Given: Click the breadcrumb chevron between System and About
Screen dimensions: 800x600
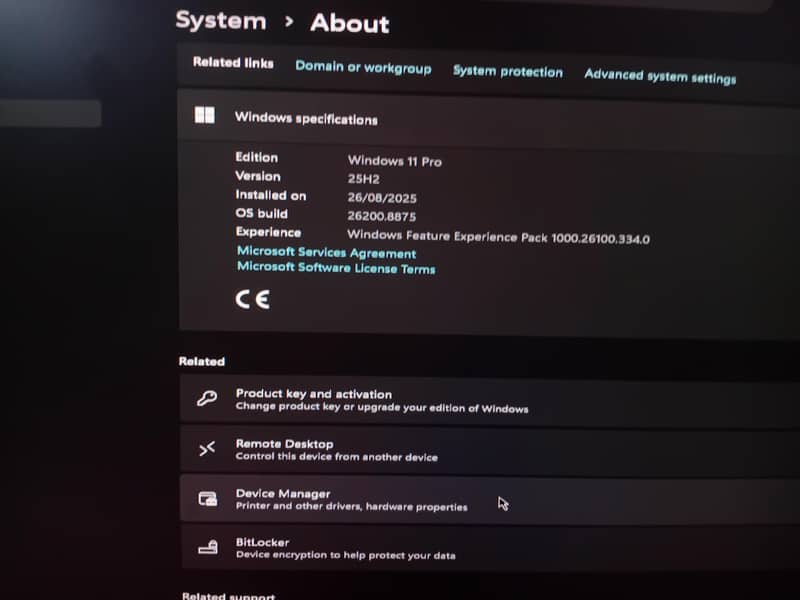Looking at the screenshot, I should point(289,21).
